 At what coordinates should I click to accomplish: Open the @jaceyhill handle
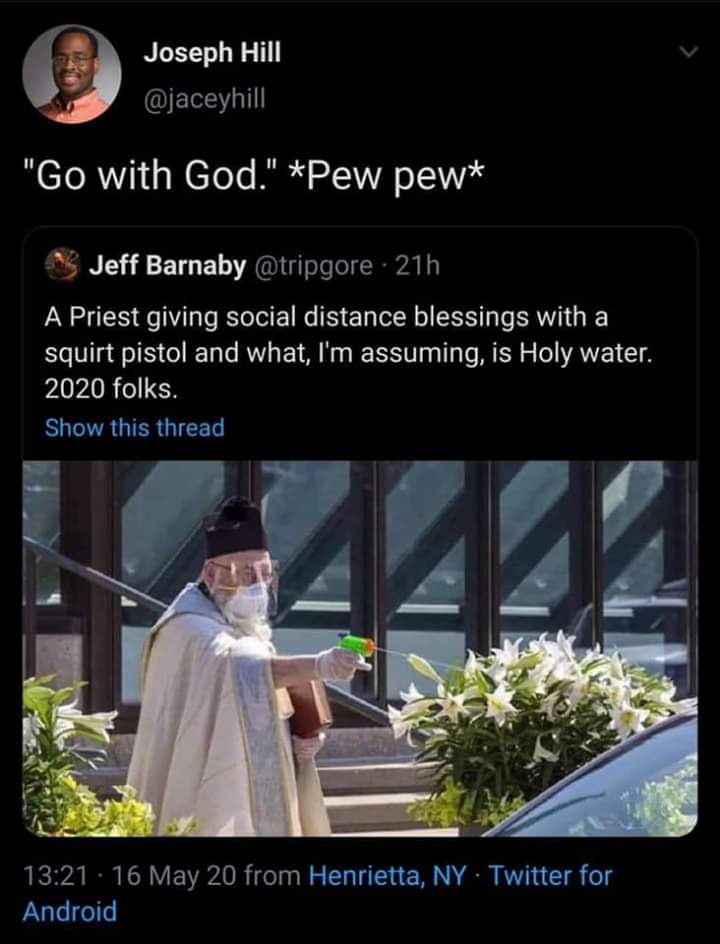tap(206, 97)
